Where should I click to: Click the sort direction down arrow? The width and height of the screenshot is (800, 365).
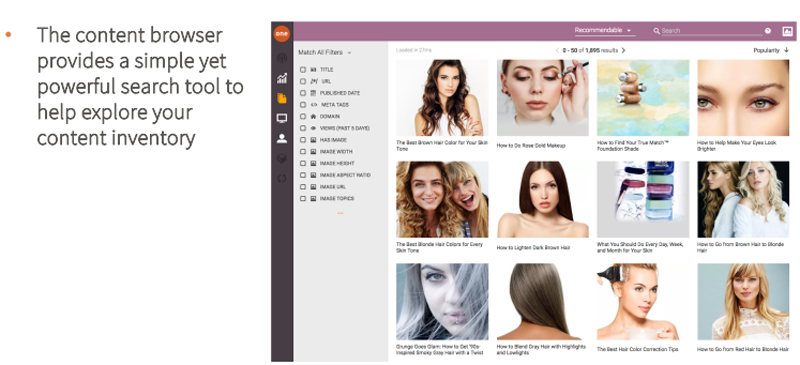coord(786,51)
